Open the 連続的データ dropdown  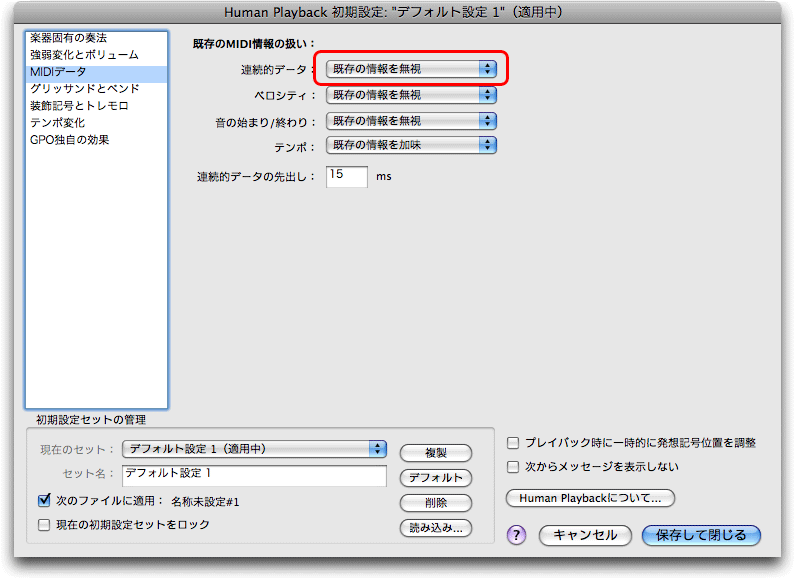pos(411,69)
